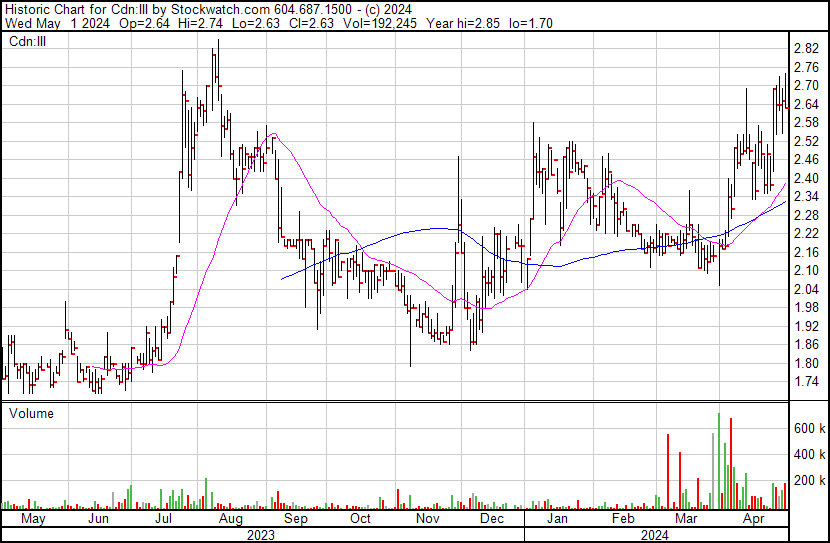Click the tallest green volume bar in late March
830x543 pixels.
719,460
